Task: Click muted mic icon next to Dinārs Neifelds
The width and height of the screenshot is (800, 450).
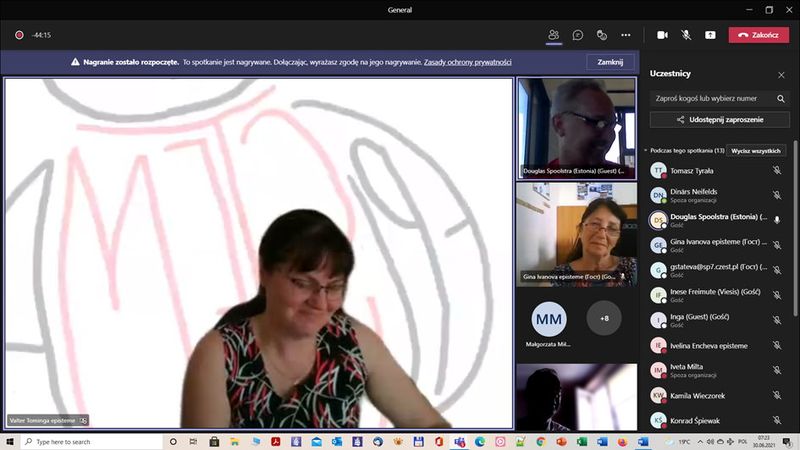Action: tap(777, 195)
